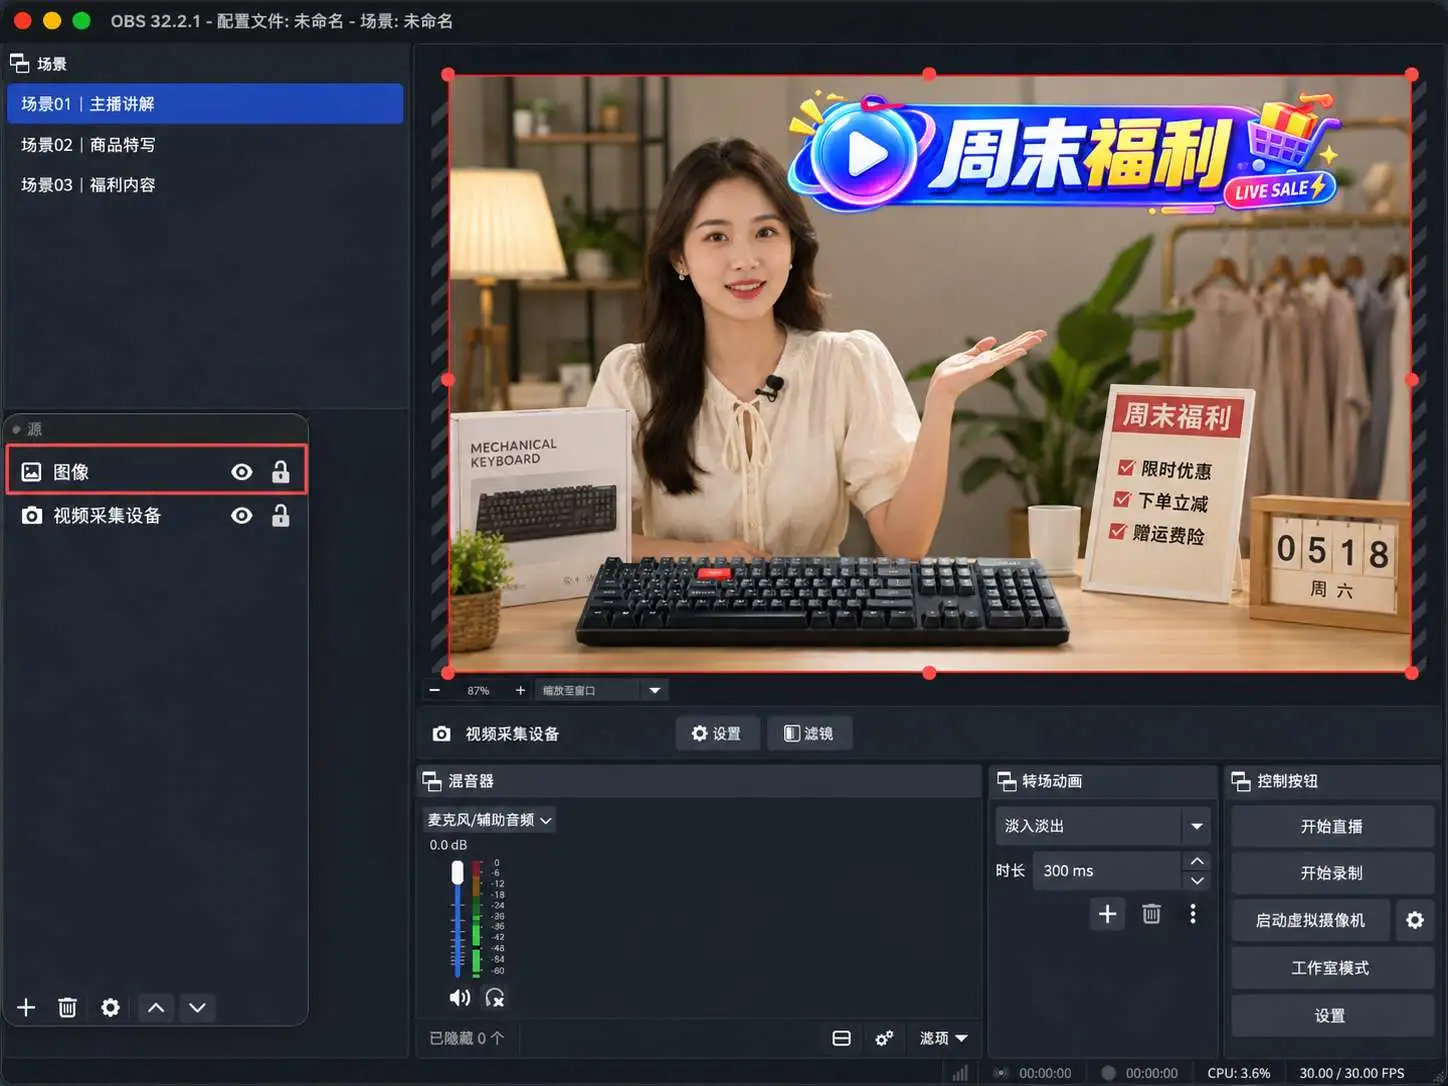Open the 选项 mixer dropdown
Screen dimensions: 1448x1086
pyautogui.click(x=943, y=1038)
